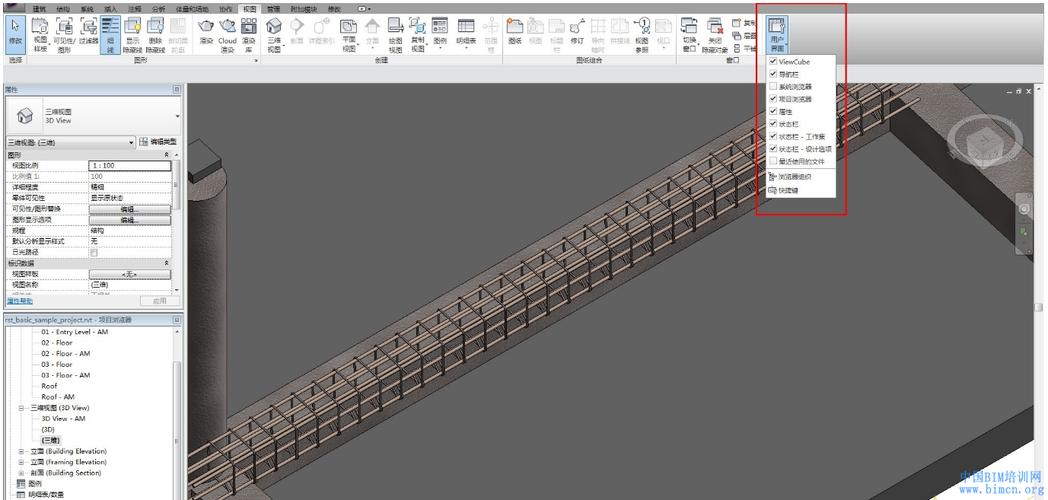1048x500 pixels.
Task: Click the 过滤器 (Filters) ribbon icon
Action: (89, 31)
